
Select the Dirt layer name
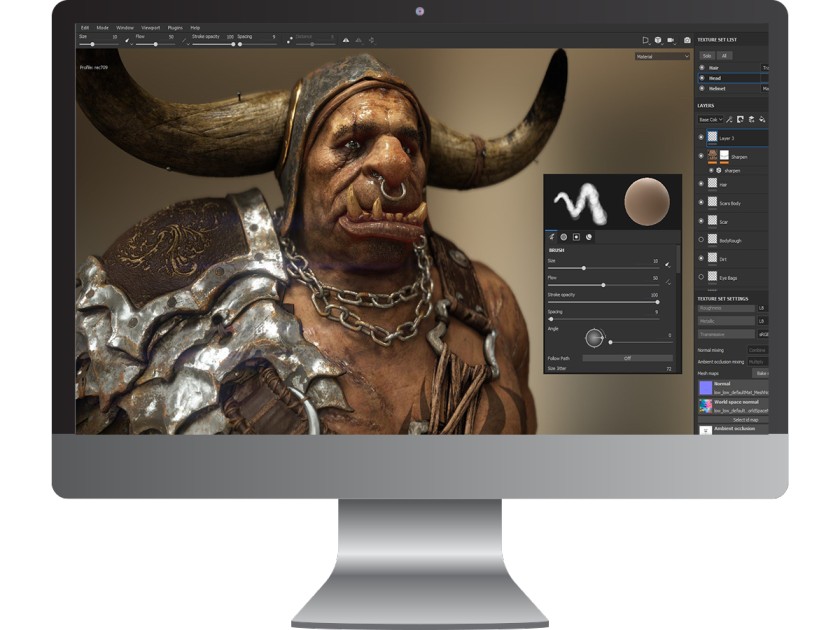[x=723, y=259]
